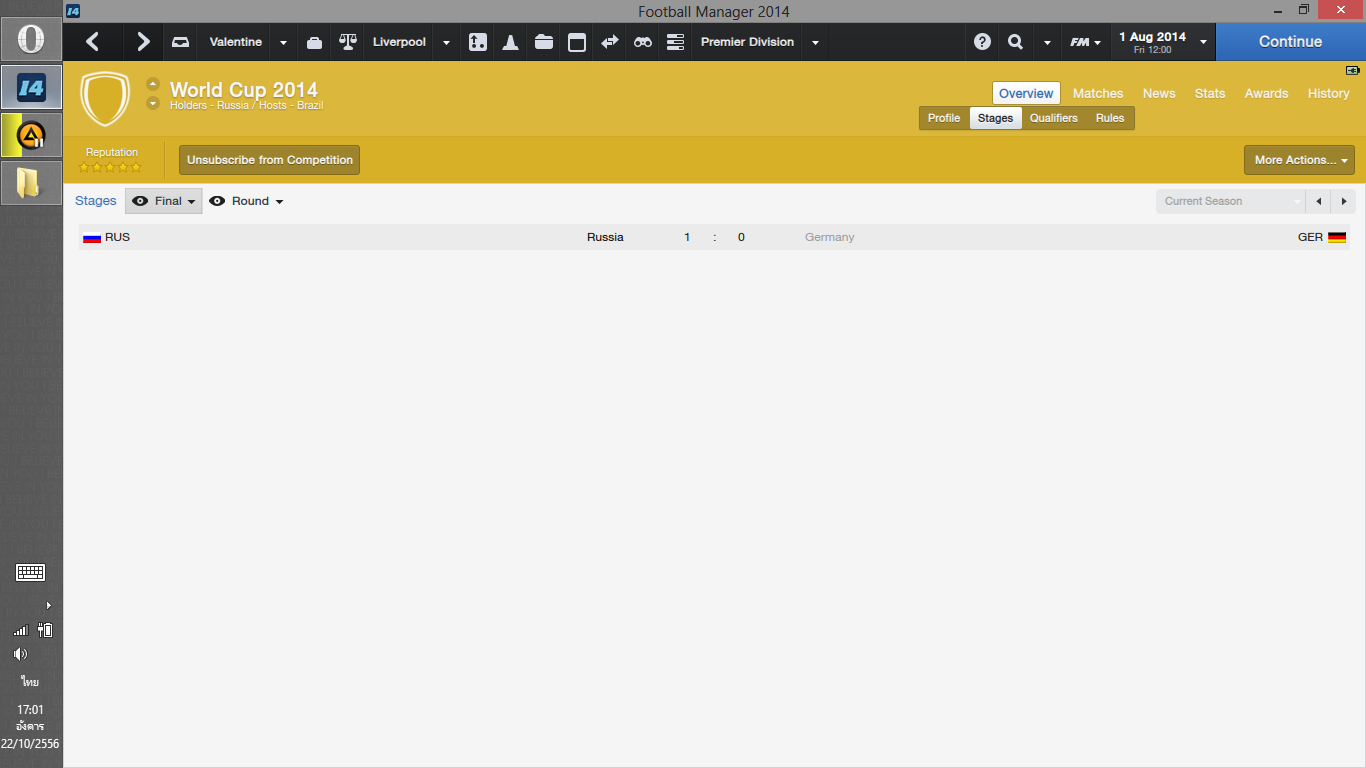Open the tactics board icon
Viewport: 1366px width, 768px height.
[478, 42]
